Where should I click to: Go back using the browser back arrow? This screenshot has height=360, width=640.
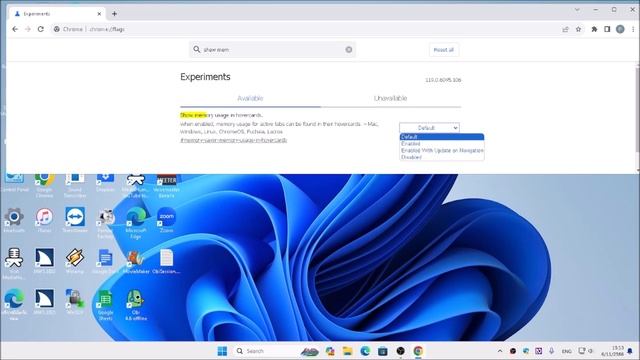pyautogui.click(x=15, y=29)
